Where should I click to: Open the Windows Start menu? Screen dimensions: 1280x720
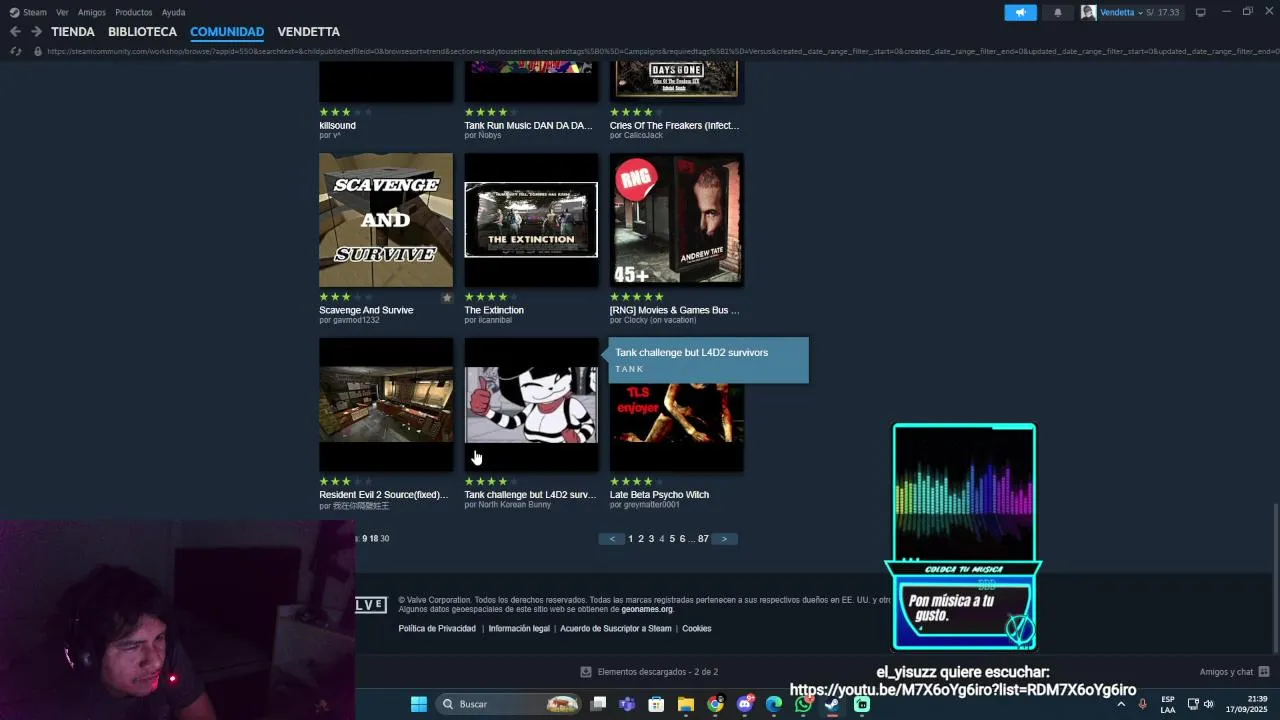tap(419, 704)
